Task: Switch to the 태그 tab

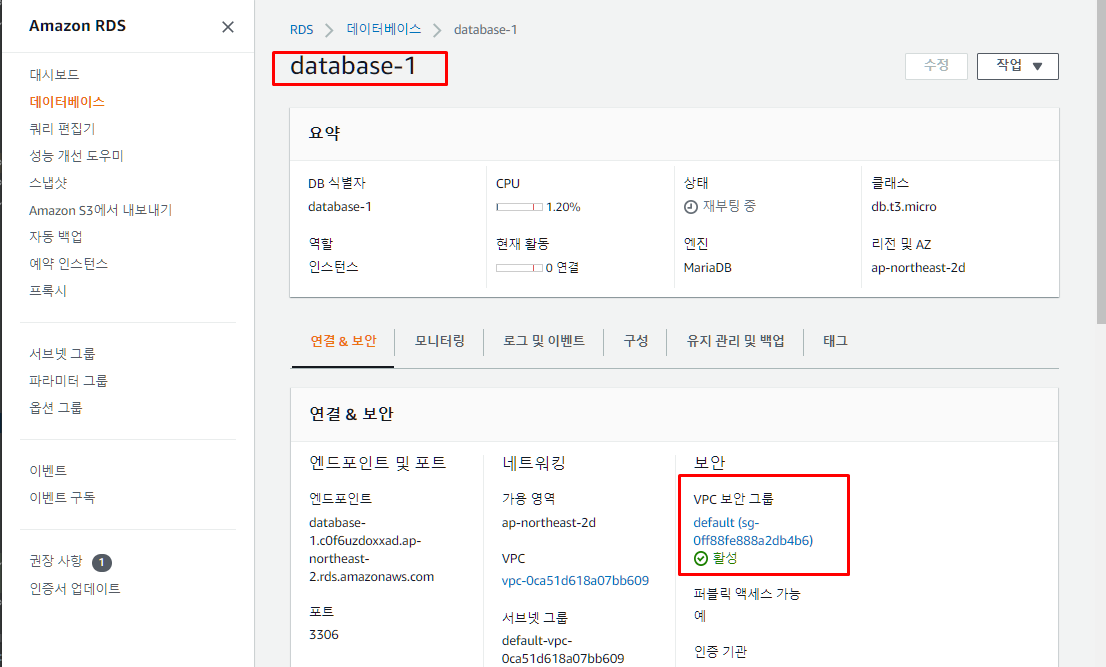Action: (x=835, y=341)
